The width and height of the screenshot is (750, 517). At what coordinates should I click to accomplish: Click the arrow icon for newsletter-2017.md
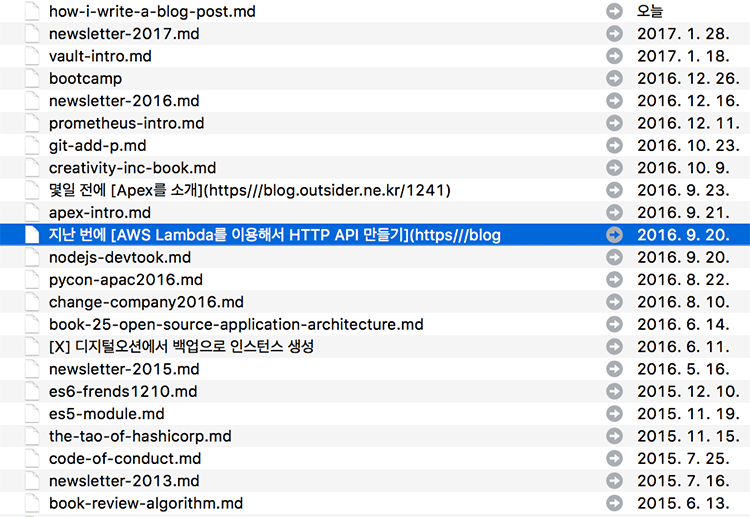614,33
